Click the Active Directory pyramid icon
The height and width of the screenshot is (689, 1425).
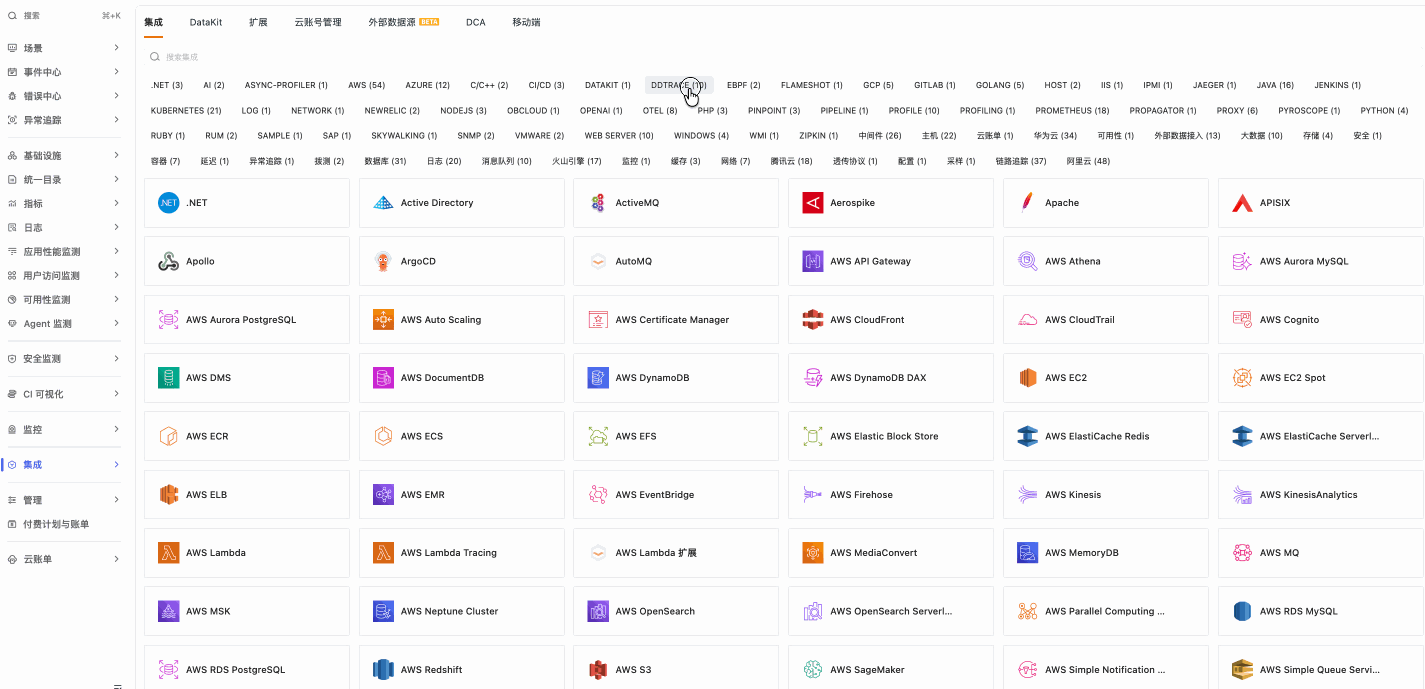[383, 203]
